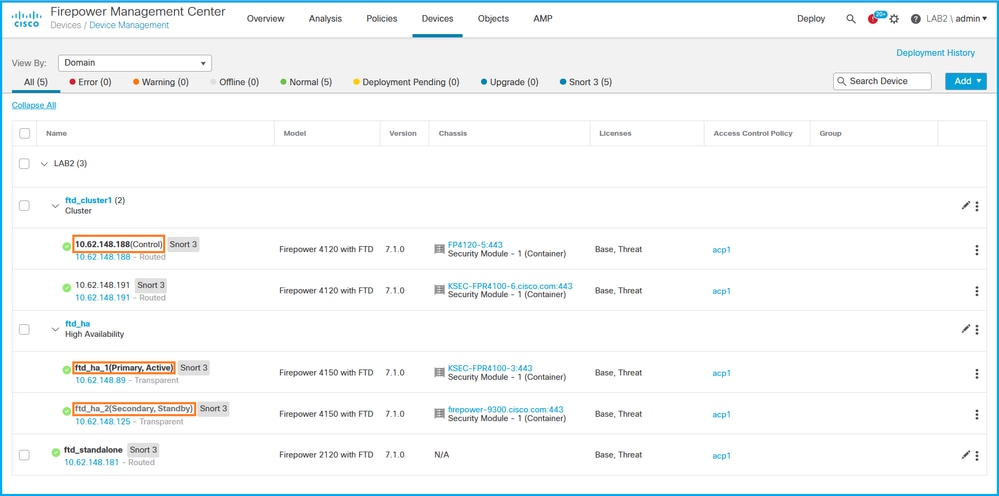Screen dimensions: 999x496
Task: Open the View By Domain dropdown
Action: pos(134,63)
